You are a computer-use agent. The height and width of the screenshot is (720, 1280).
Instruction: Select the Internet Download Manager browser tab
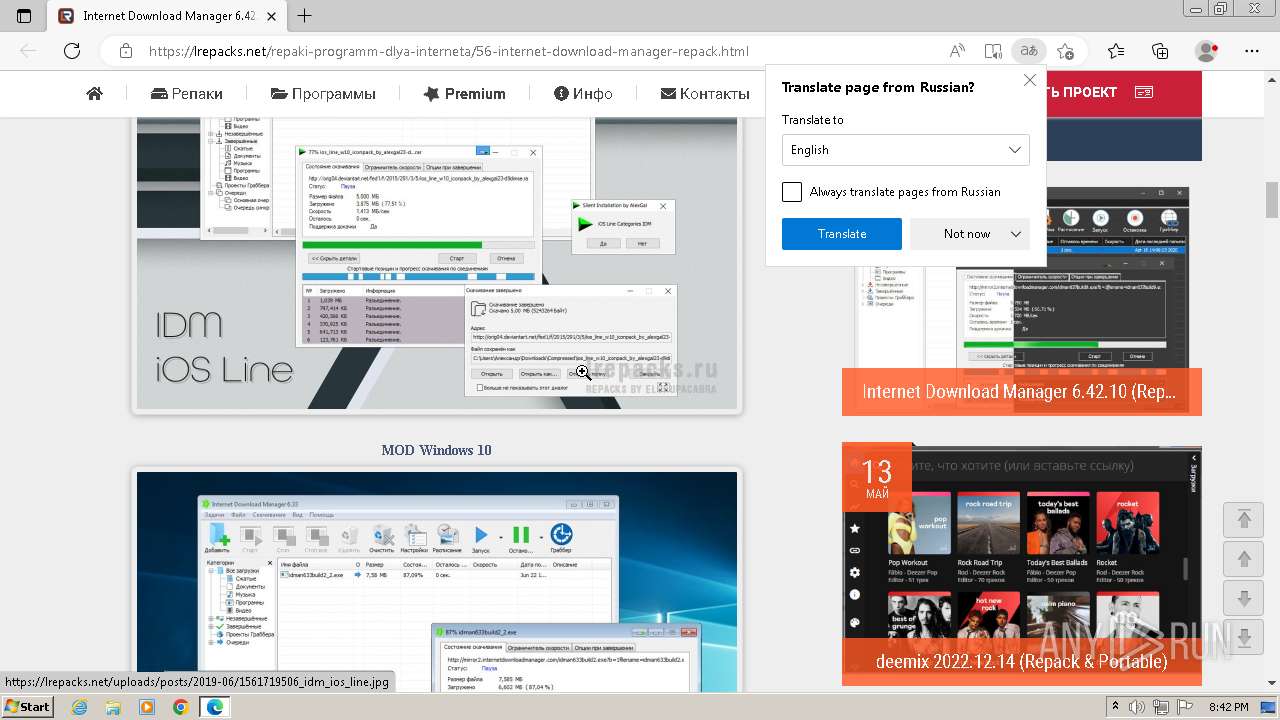[x=168, y=16]
